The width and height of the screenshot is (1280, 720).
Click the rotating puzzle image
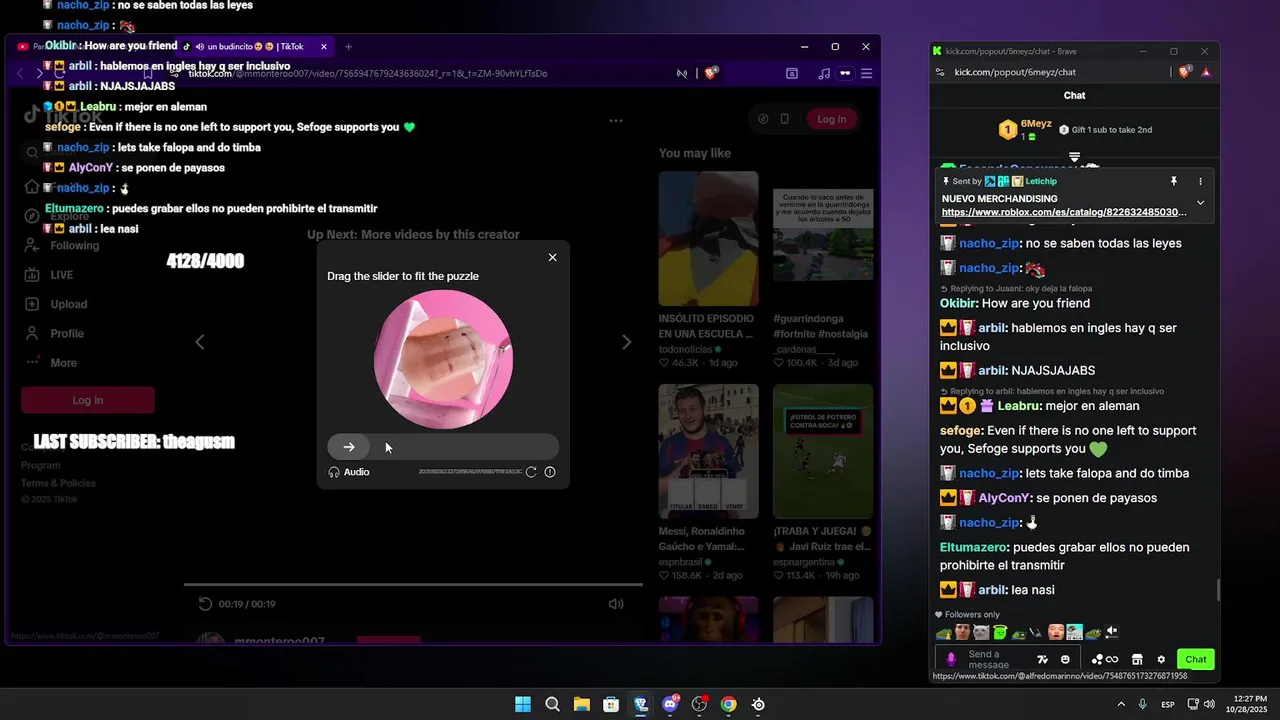(x=443, y=360)
